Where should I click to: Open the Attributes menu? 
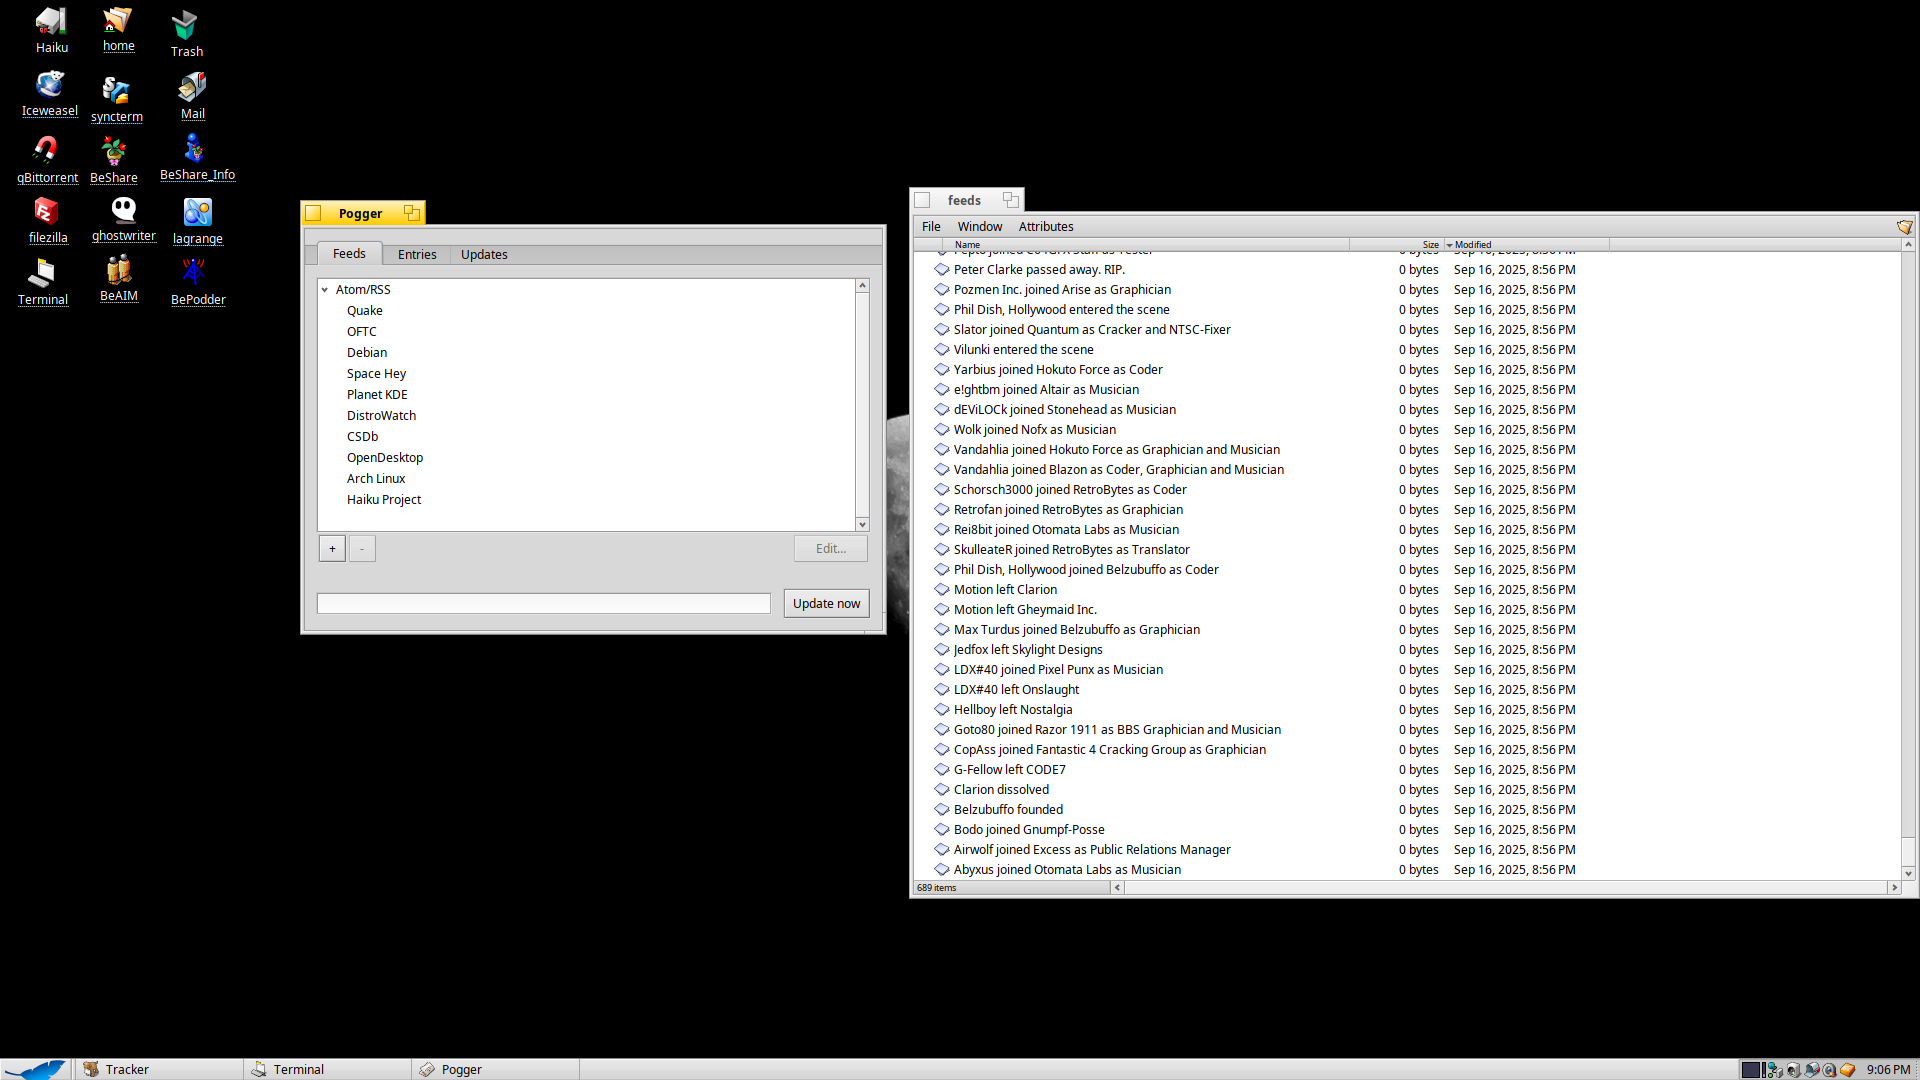pyautogui.click(x=1045, y=227)
